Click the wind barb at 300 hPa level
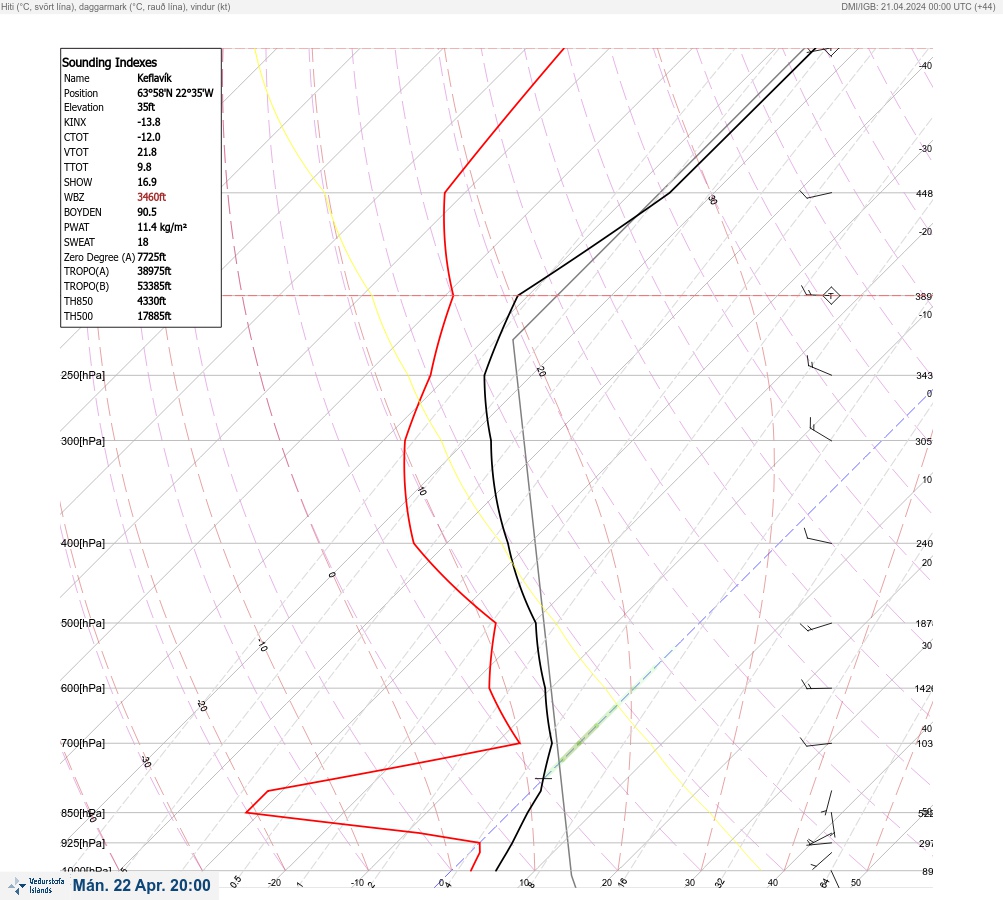The image size is (1003, 900). point(820,429)
